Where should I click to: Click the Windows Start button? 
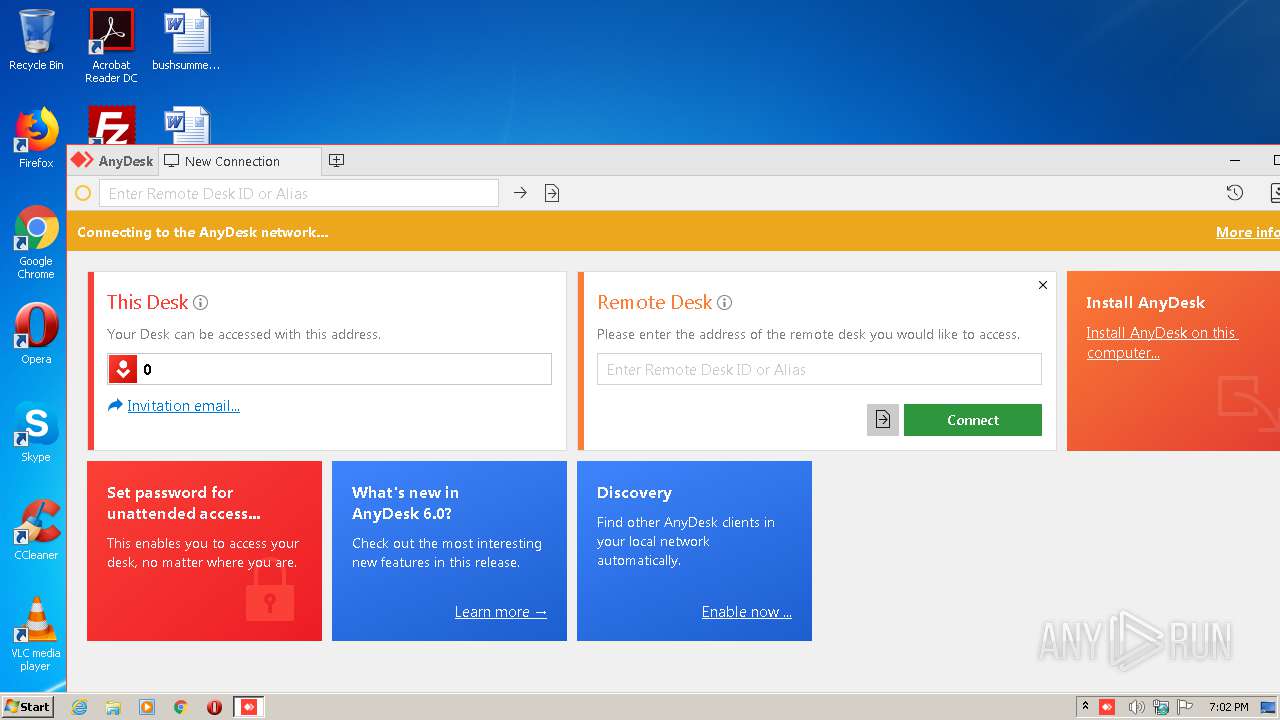[x=27, y=706]
